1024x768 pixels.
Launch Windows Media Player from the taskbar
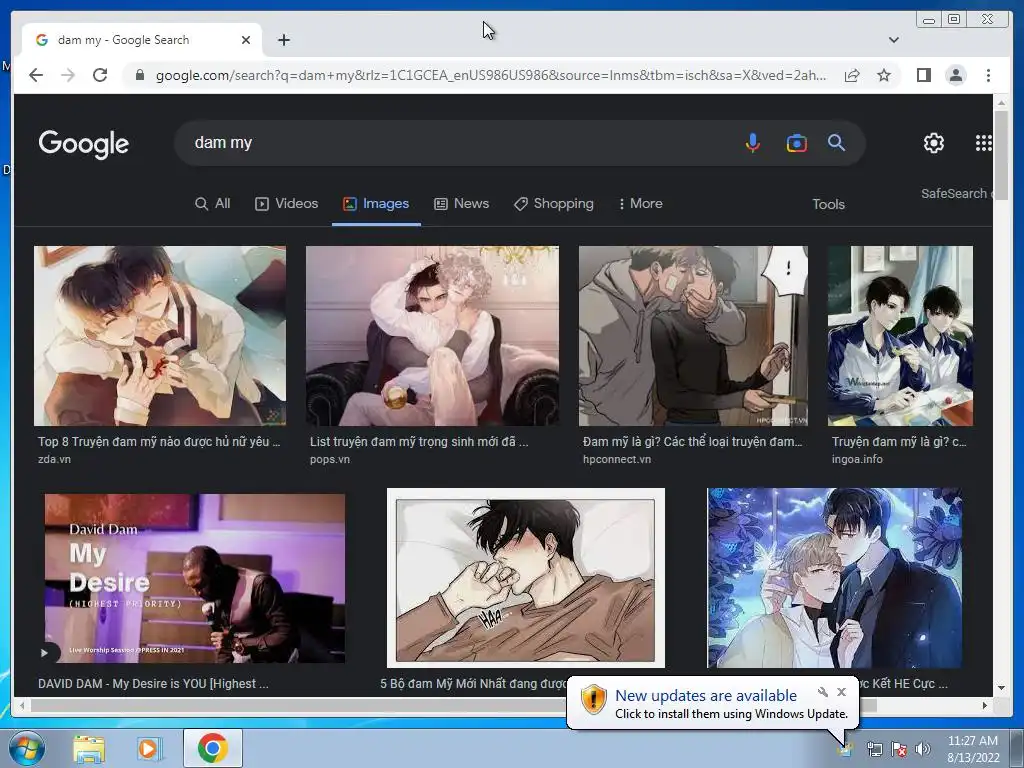148,748
